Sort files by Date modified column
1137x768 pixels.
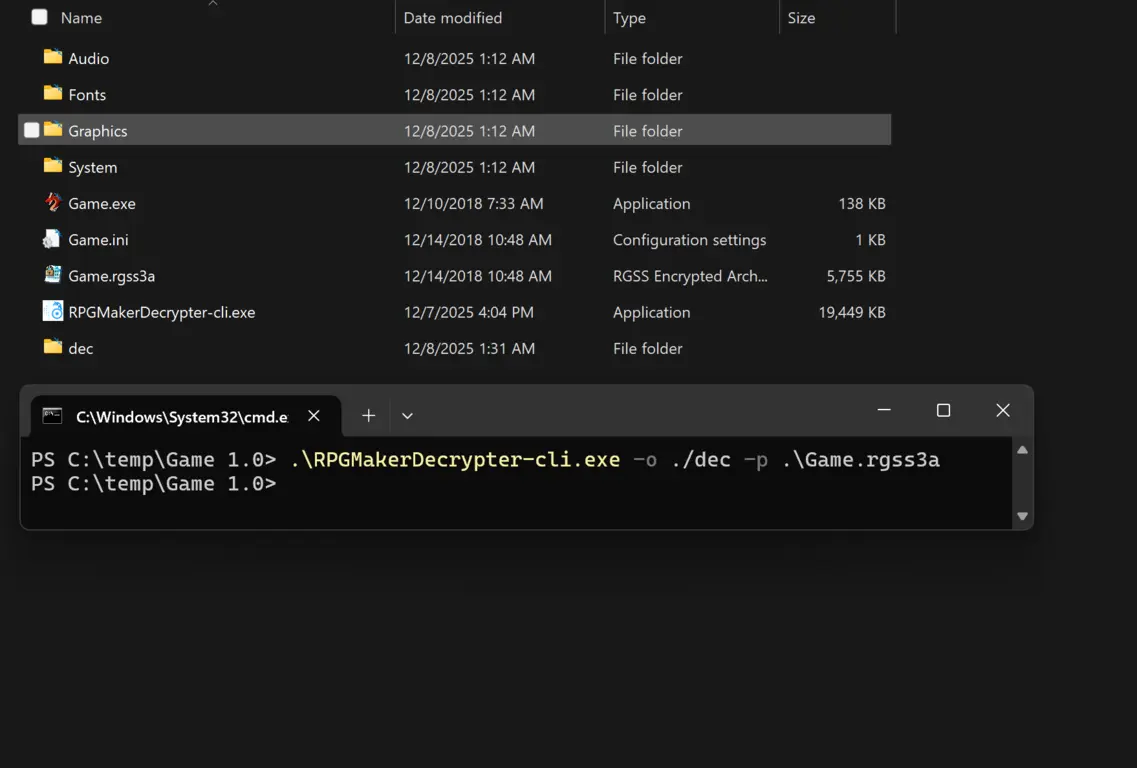click(453, 18)
